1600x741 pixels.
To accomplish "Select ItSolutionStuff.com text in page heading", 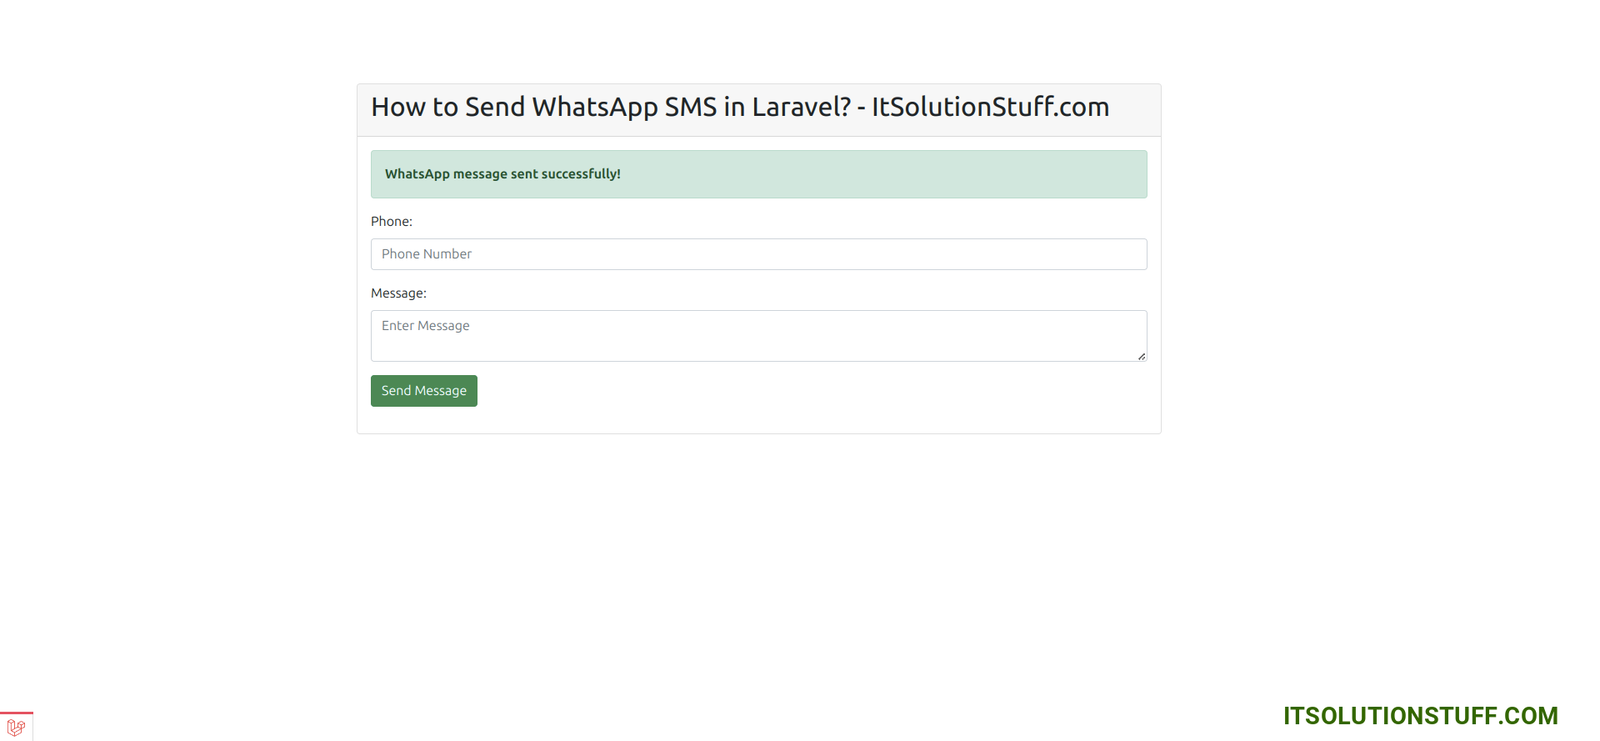I will pyautogui.click(x=990, y=107).
